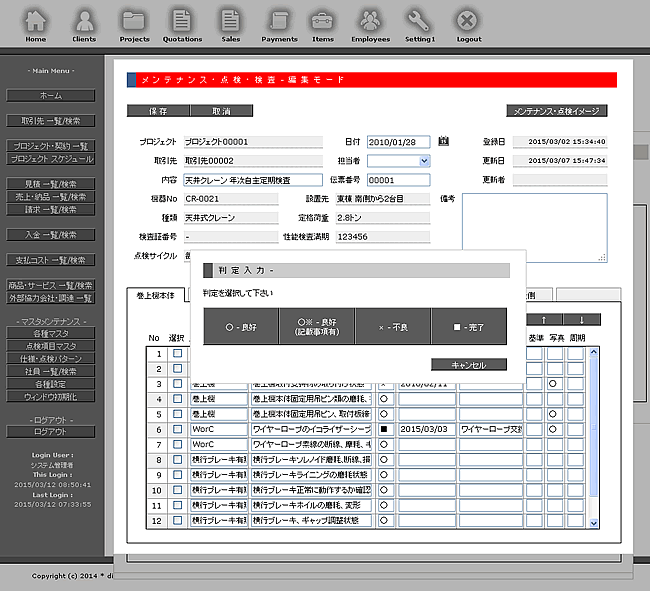Click the date cell 2015/03/03 in row 6

pos(426,429)
